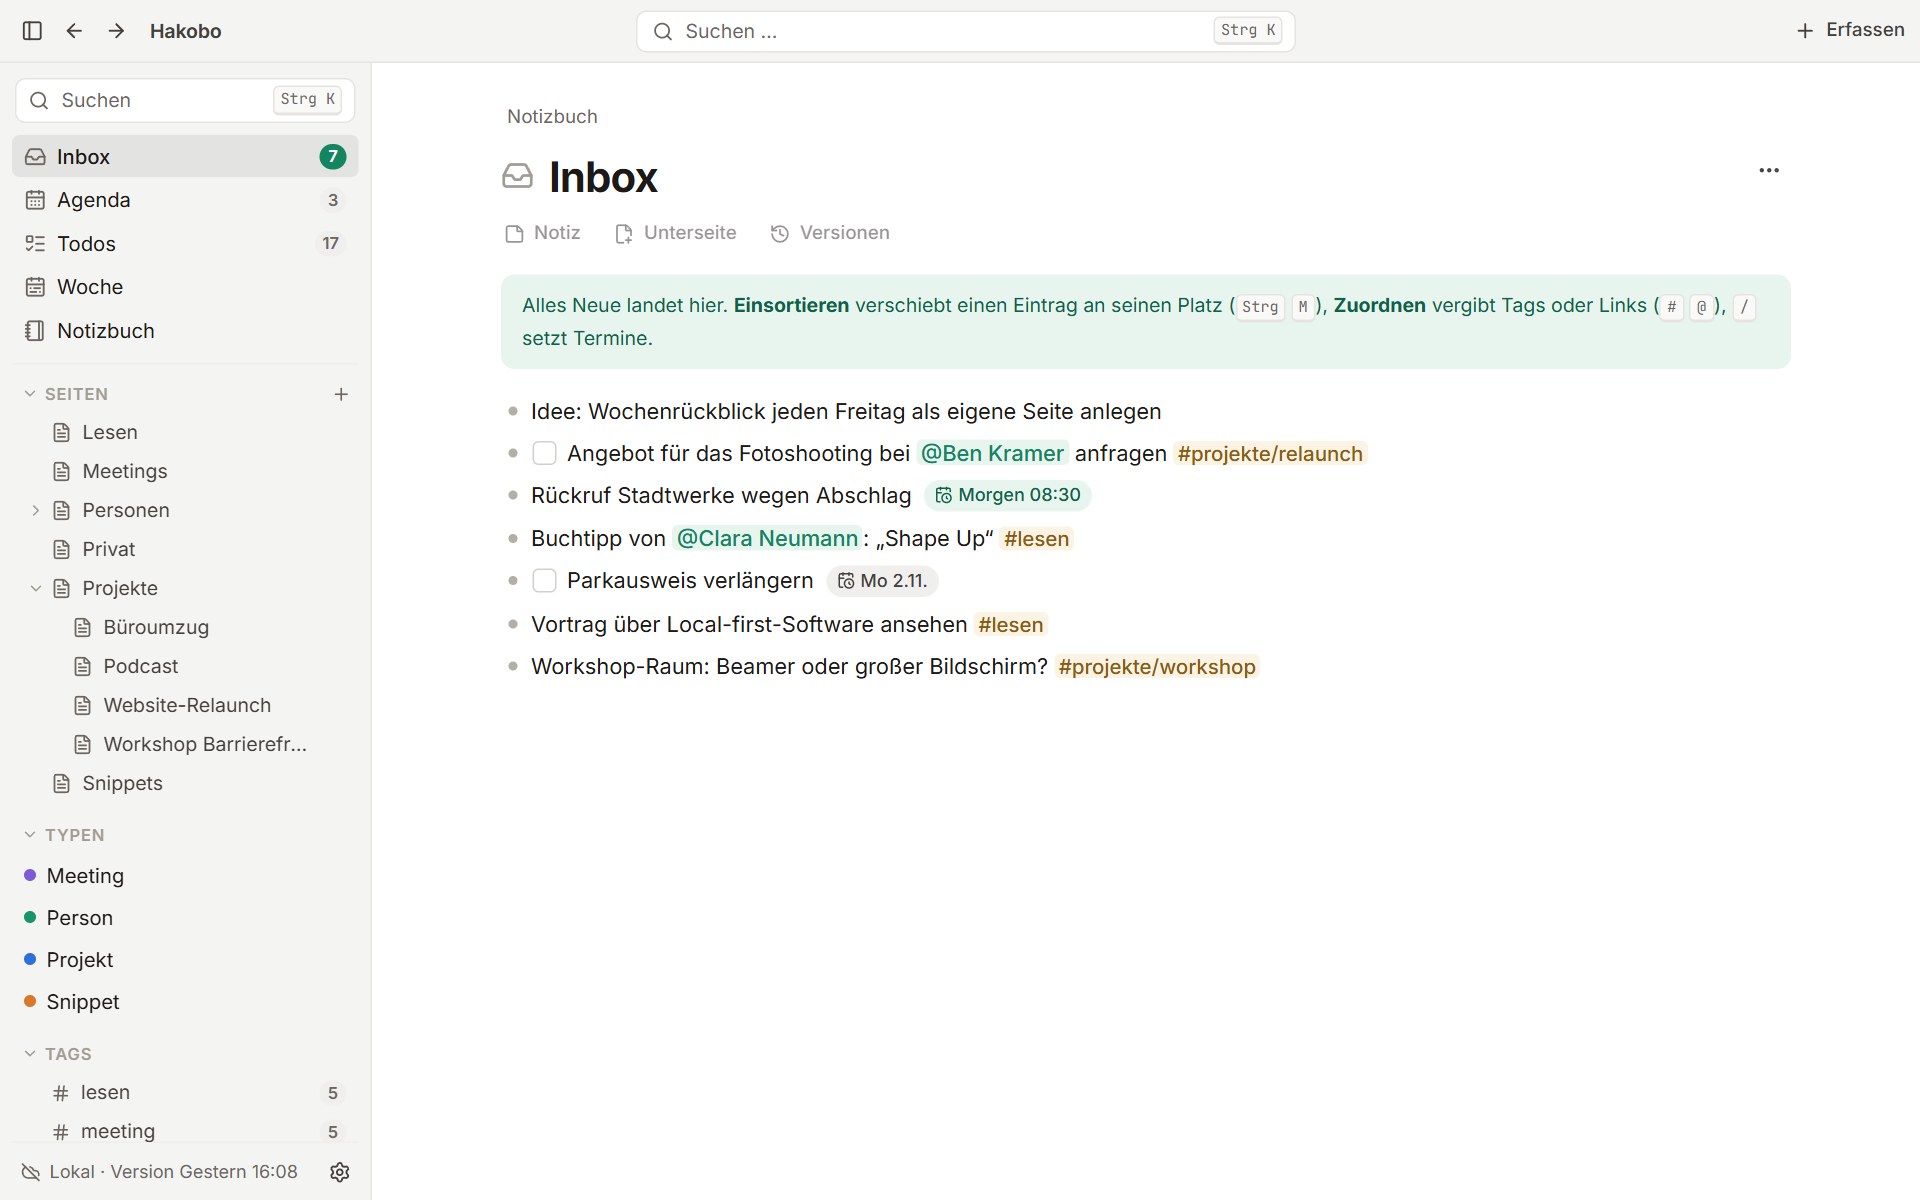Image resolution: width=1920 pixels, height=1200 pixels.
Task: Toggle the sidebar panel icon
Action: point(32,31)
